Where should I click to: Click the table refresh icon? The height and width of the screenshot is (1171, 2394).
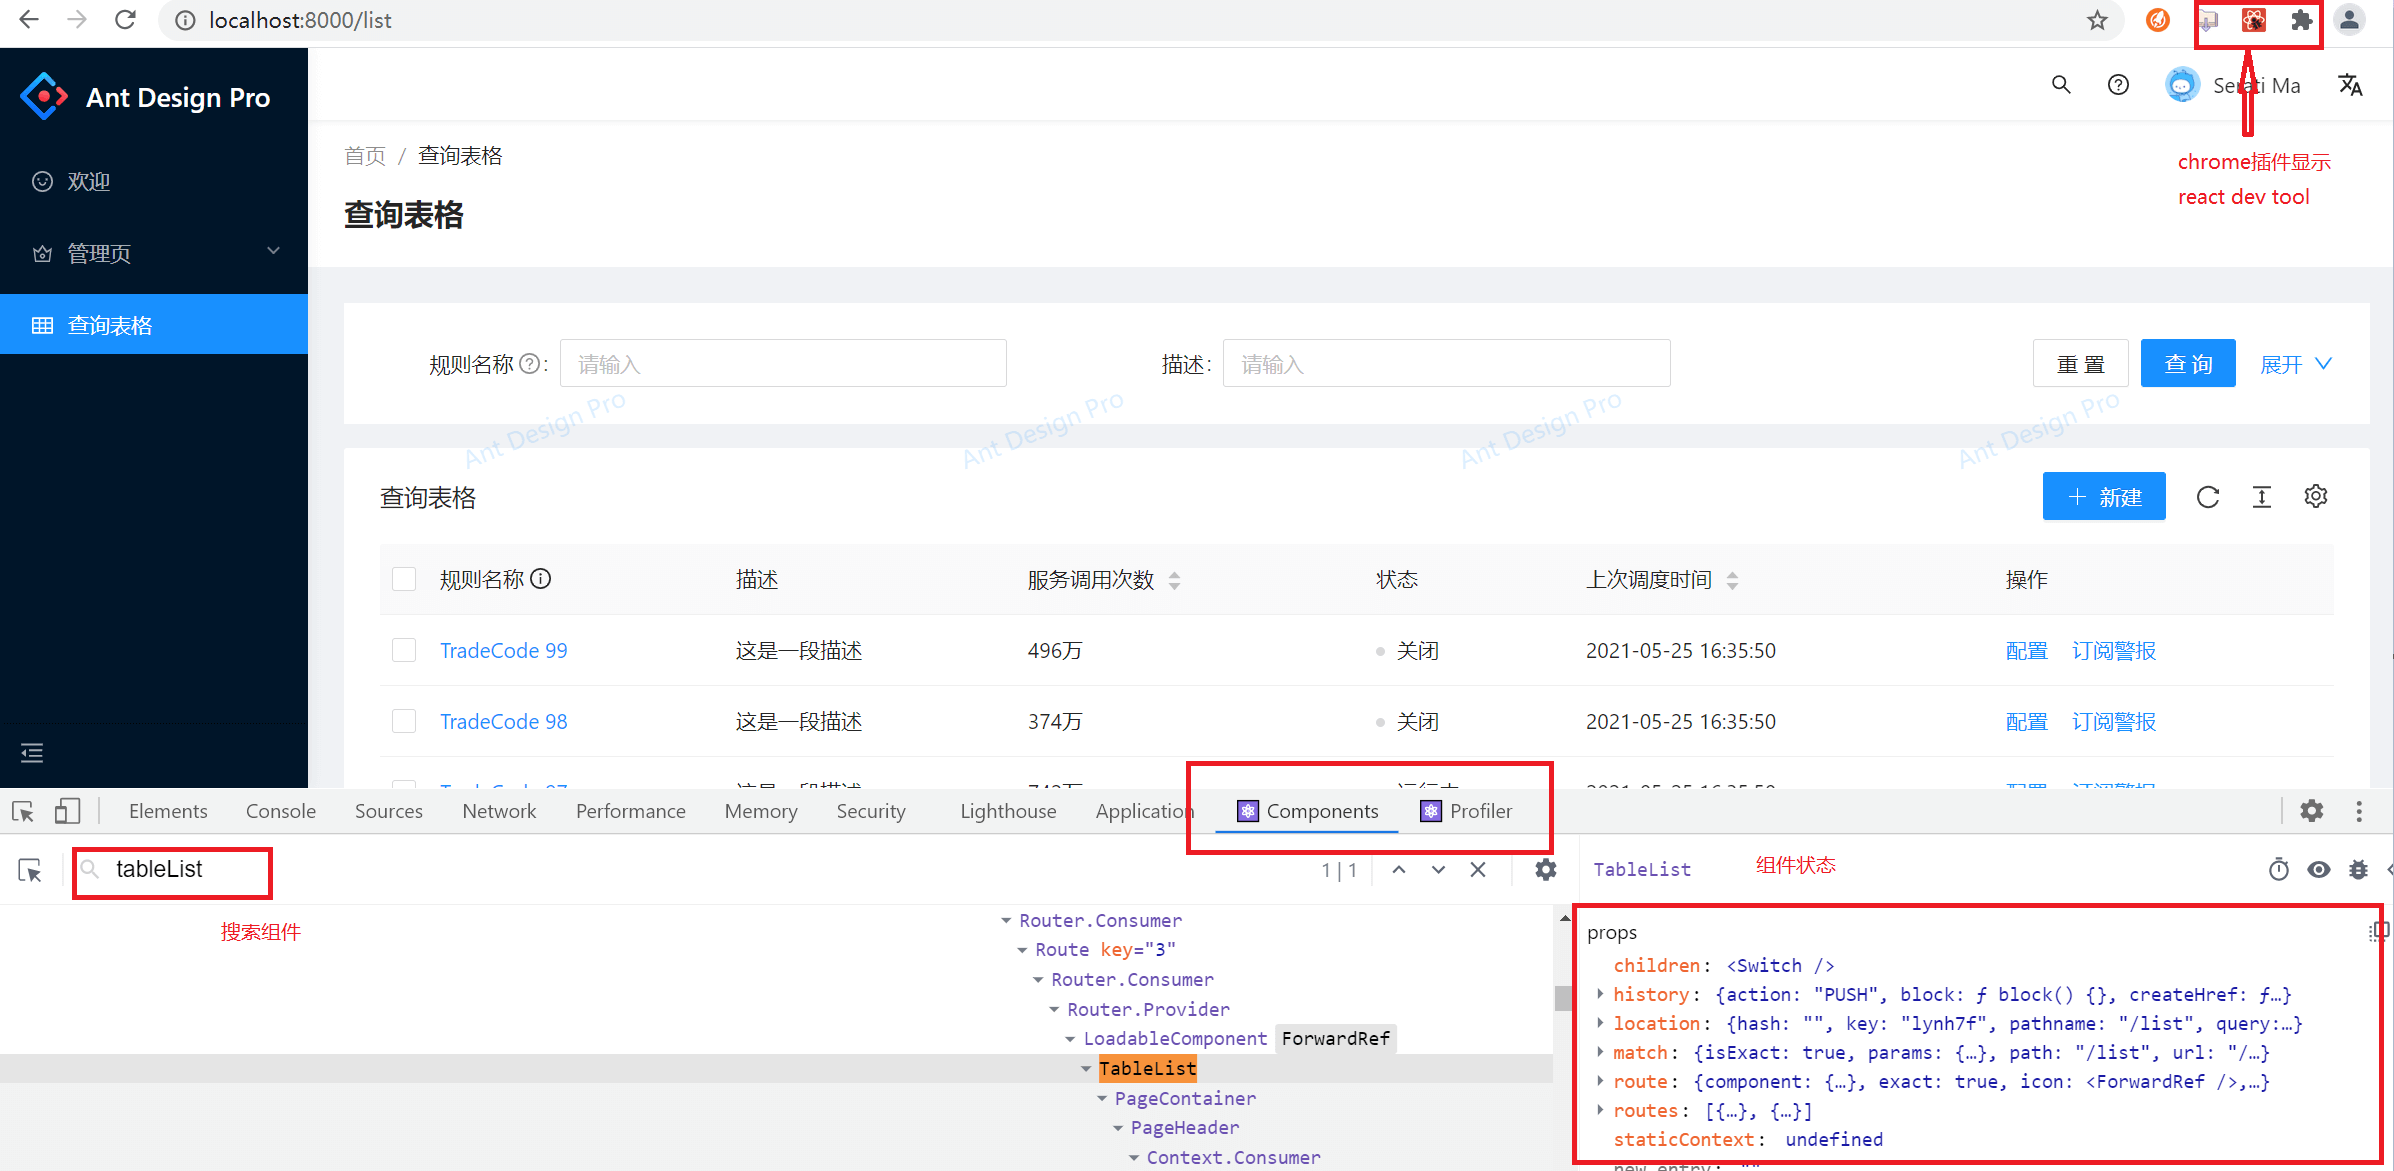click(x=2207, y=497)
